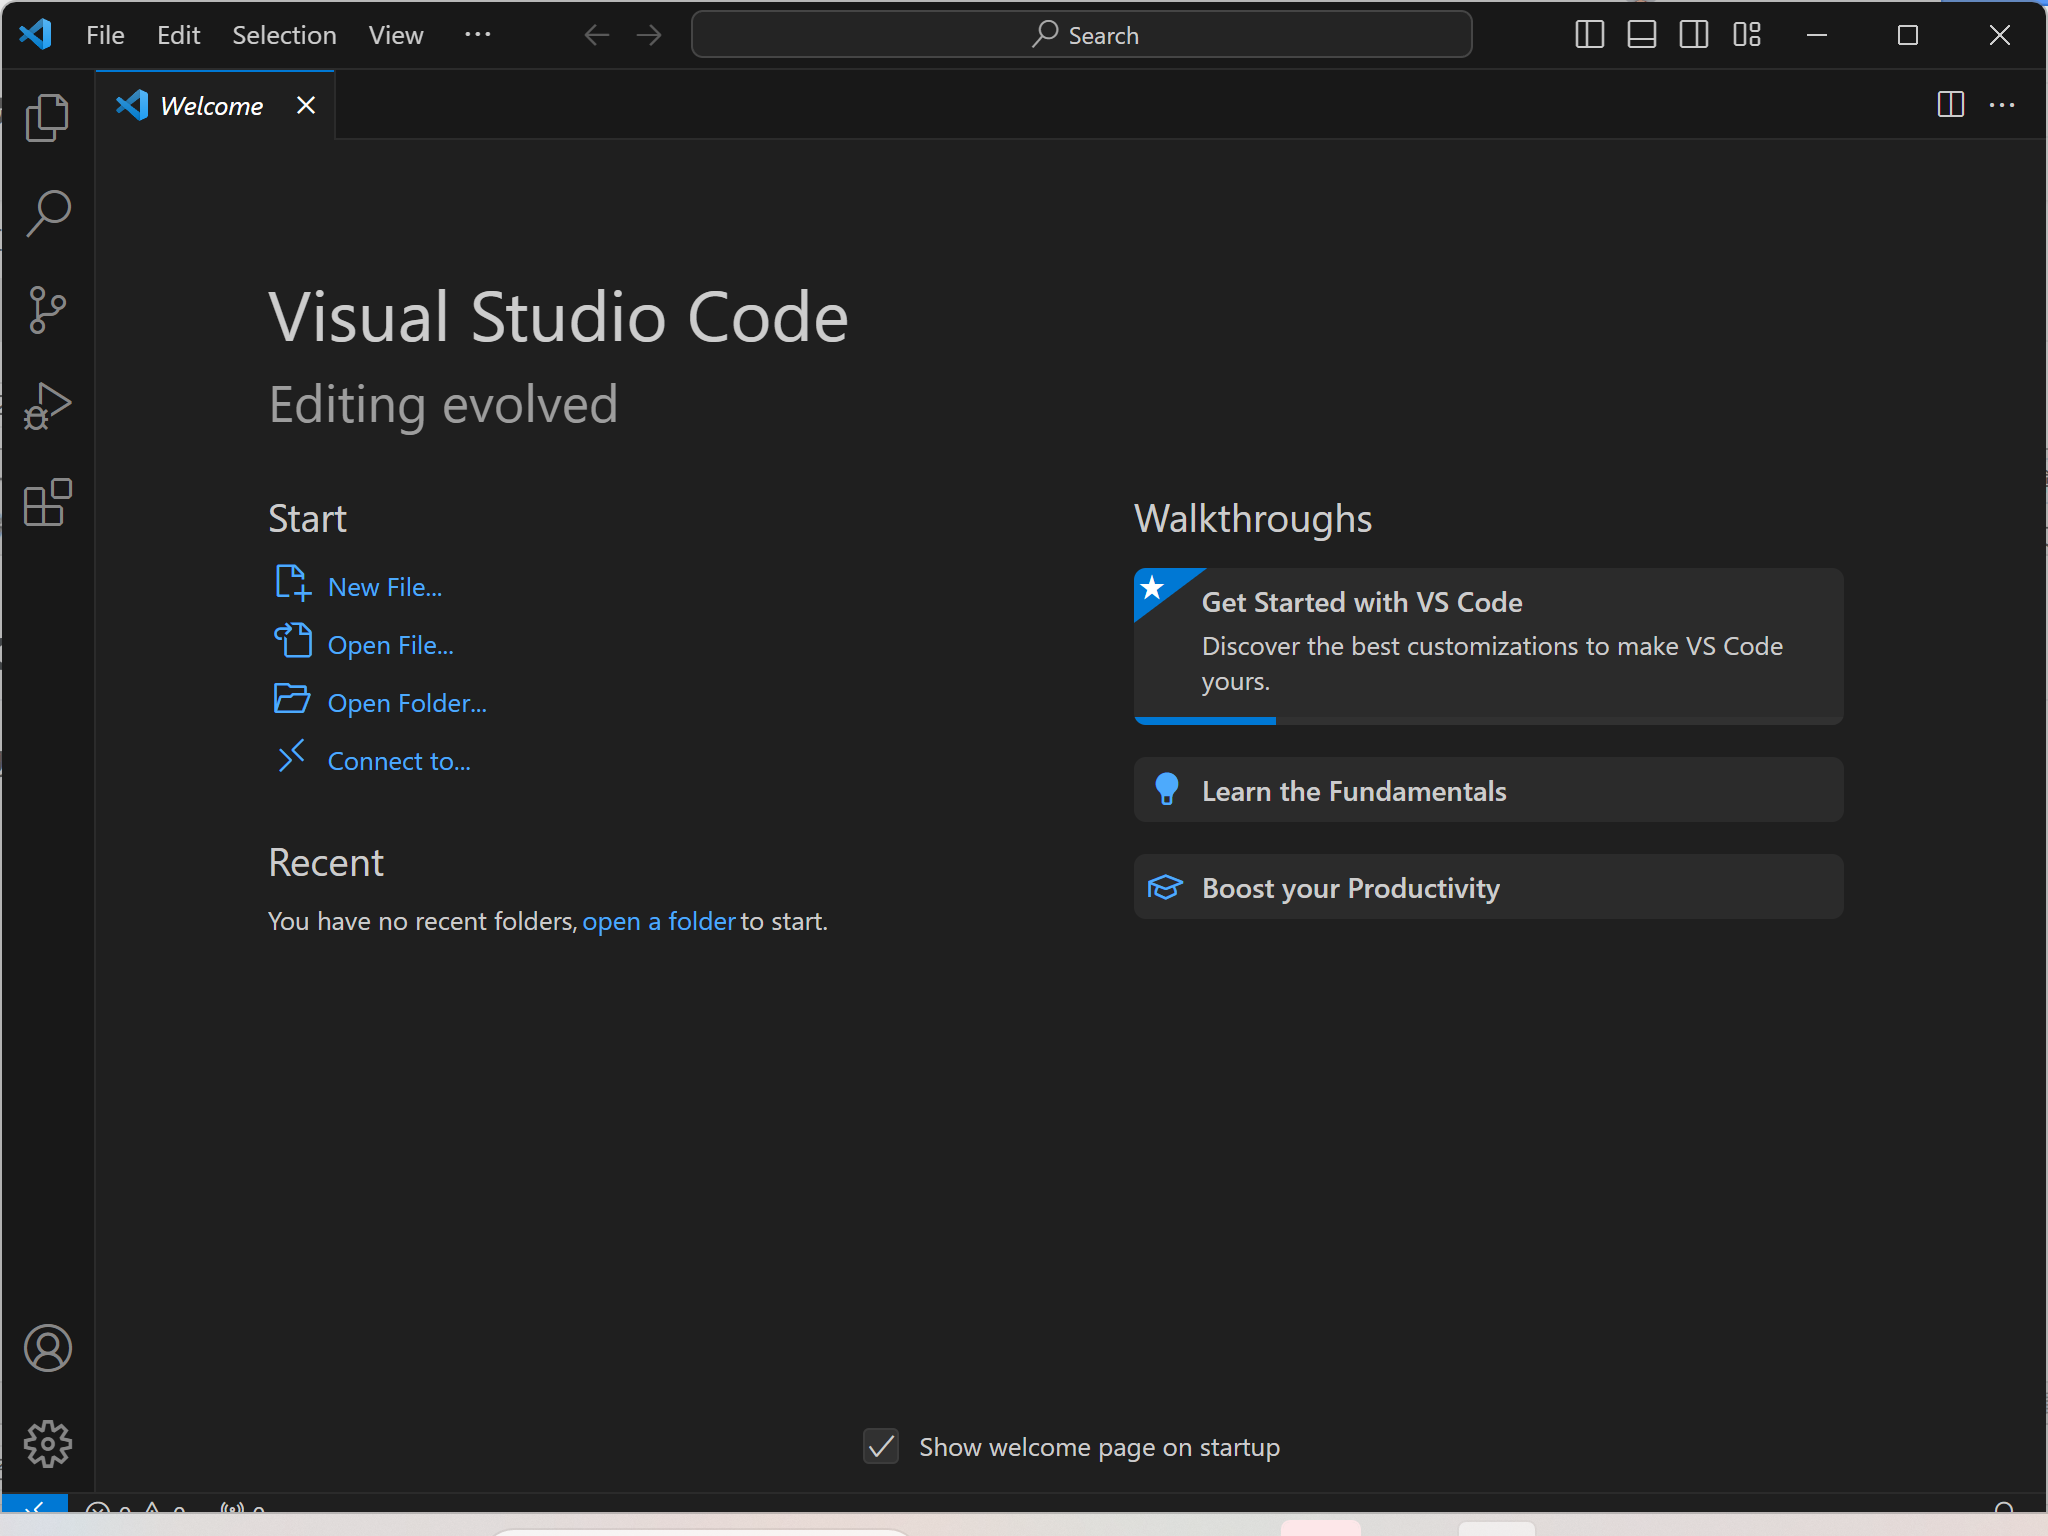
Task: Click the Get Started progress bar
Action: point(1488,721)
